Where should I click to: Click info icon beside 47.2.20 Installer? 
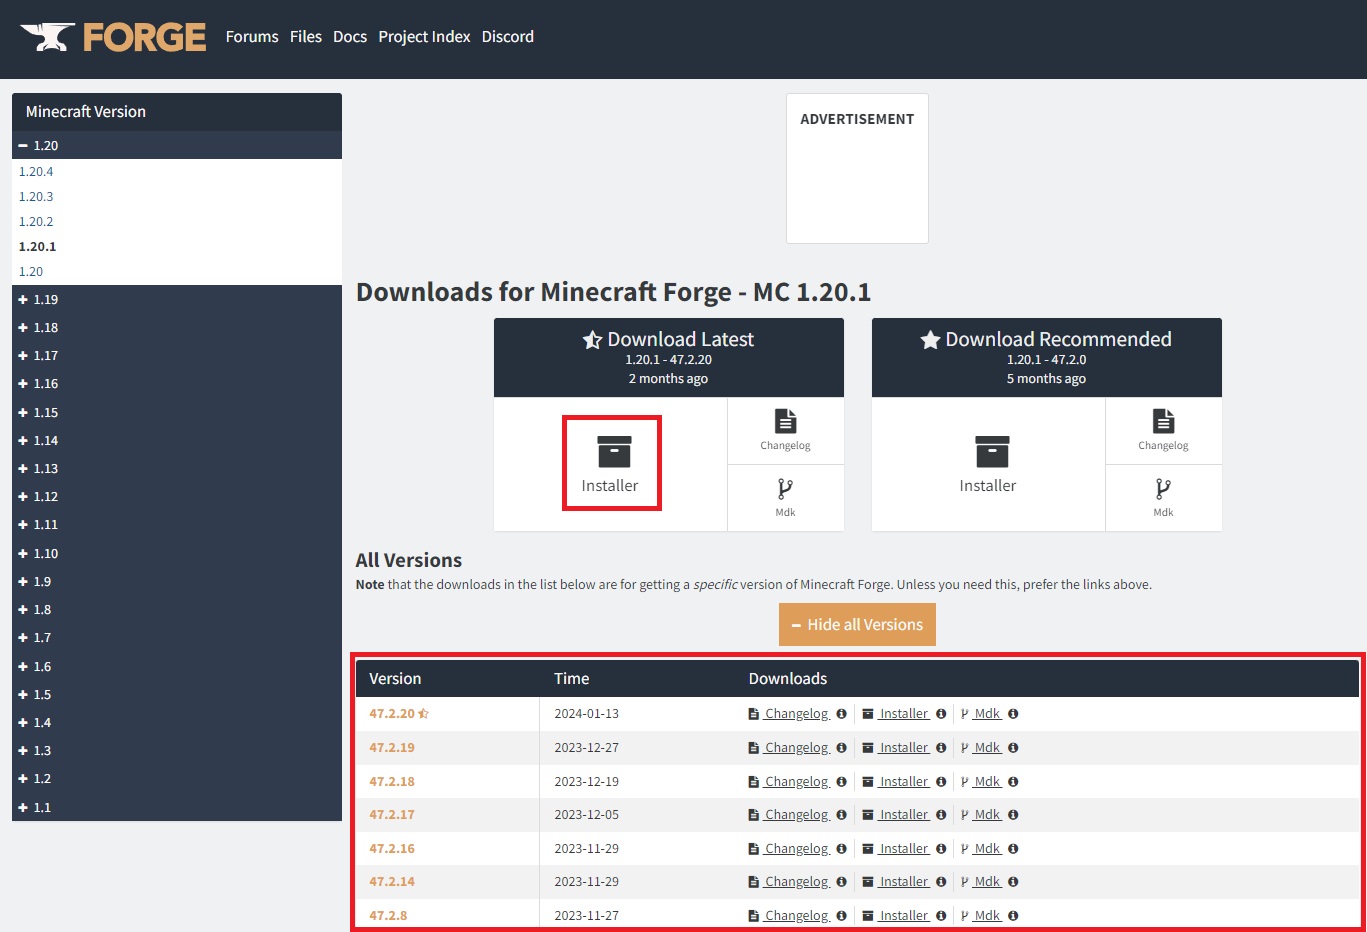pyautogui.click(x=941, y=714)
